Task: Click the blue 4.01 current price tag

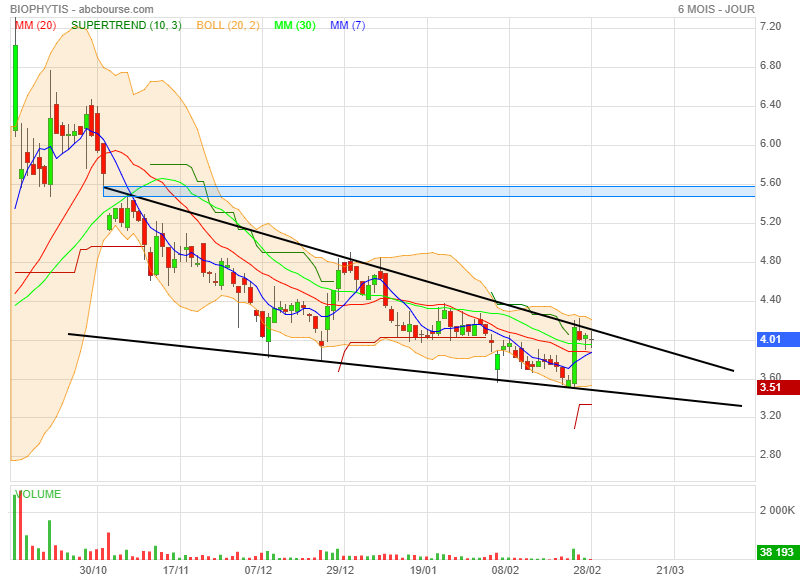Action: (x=777, y=339)
